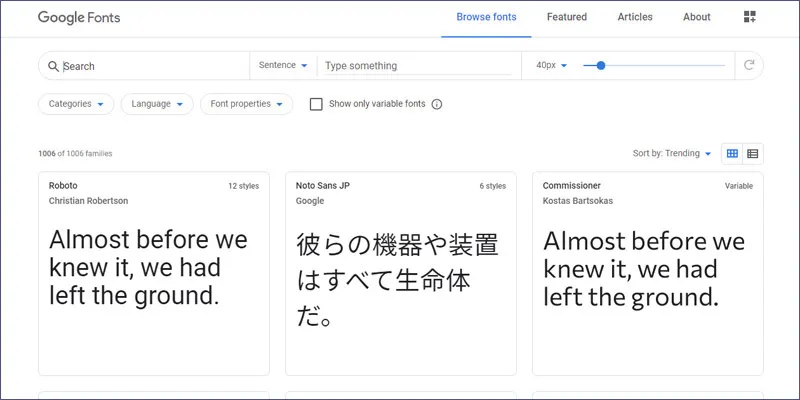Click variable fonts info icon
Image resolution: width=800 pixels, height=400 pixels.
tap(436, 104)
